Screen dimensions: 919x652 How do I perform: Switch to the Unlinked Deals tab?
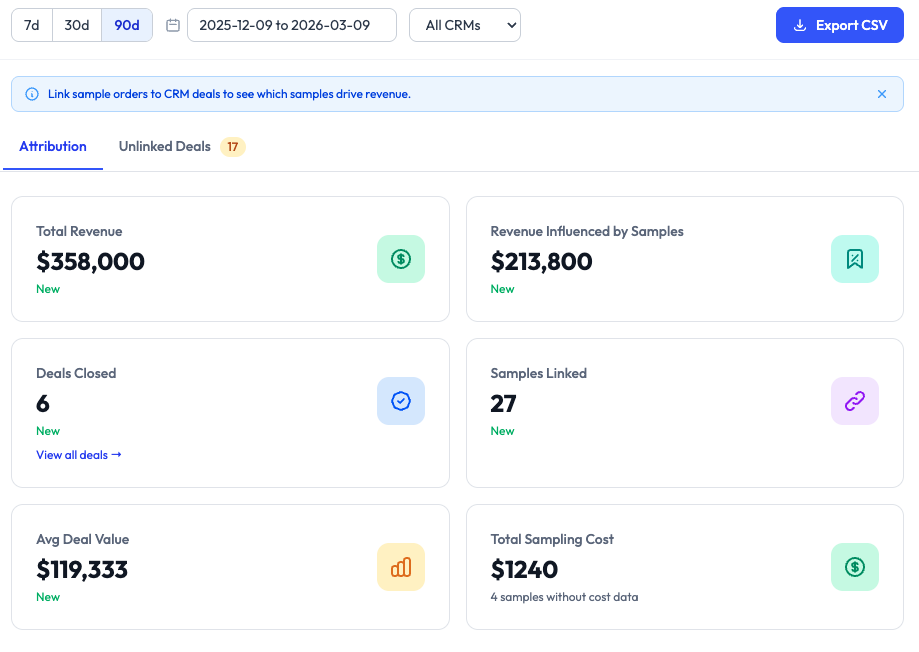click(x=164, y=146)
